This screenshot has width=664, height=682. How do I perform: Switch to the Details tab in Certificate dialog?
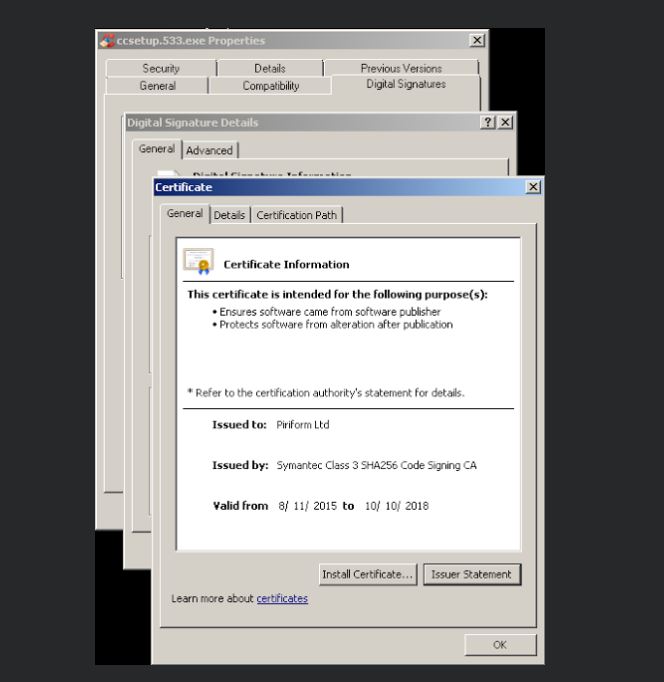229,215
